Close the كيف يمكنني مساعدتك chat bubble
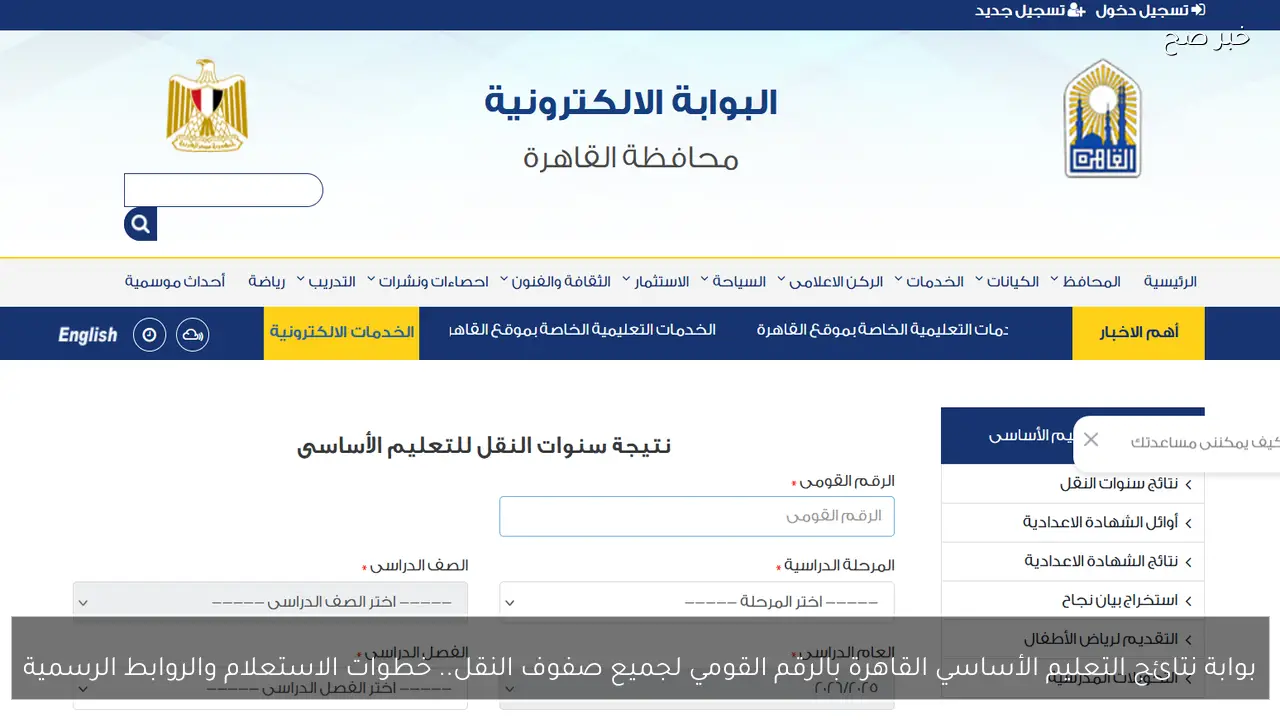Image resolution: width=1280 pixels, height=720 pixels. (x=1090, y=439)
